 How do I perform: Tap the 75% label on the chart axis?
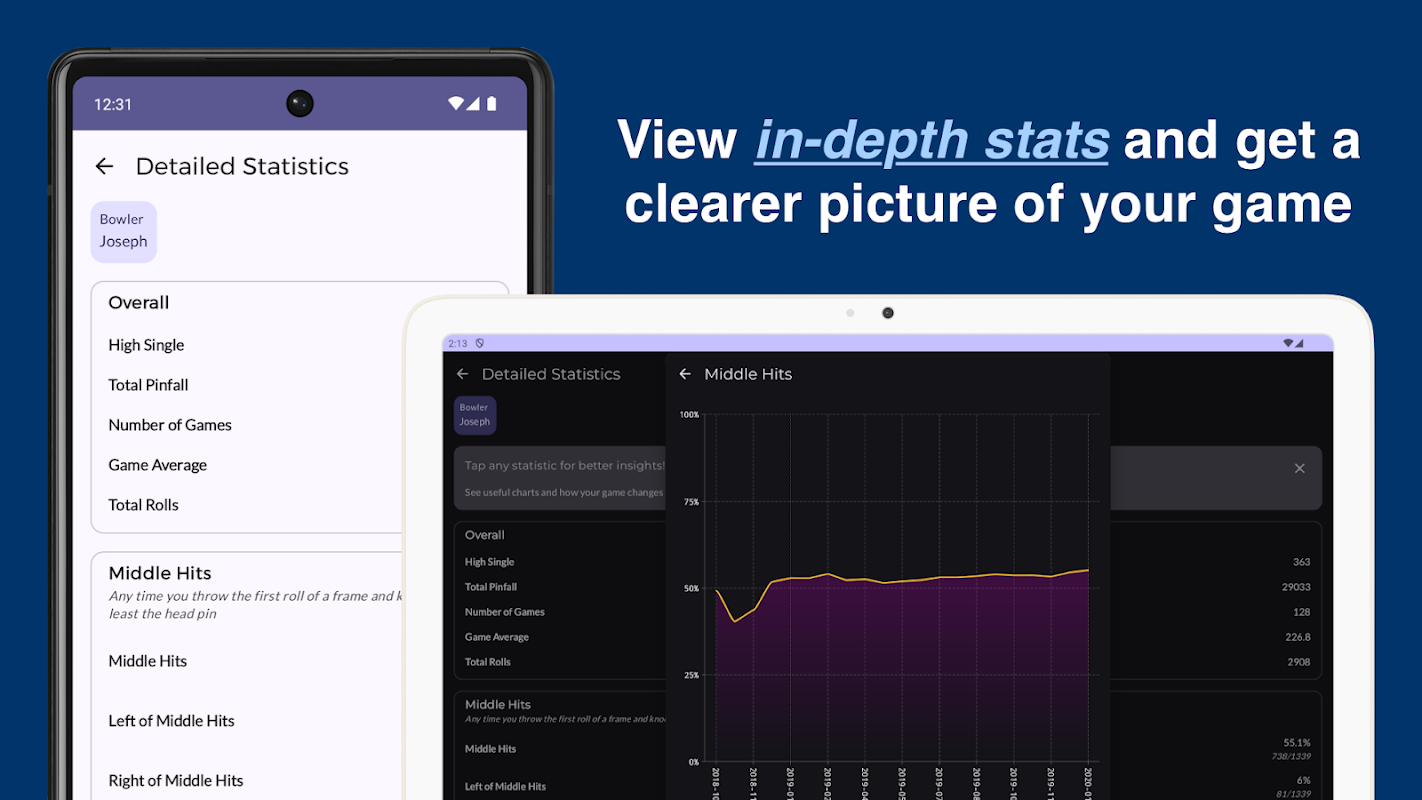tap(691, 502)
